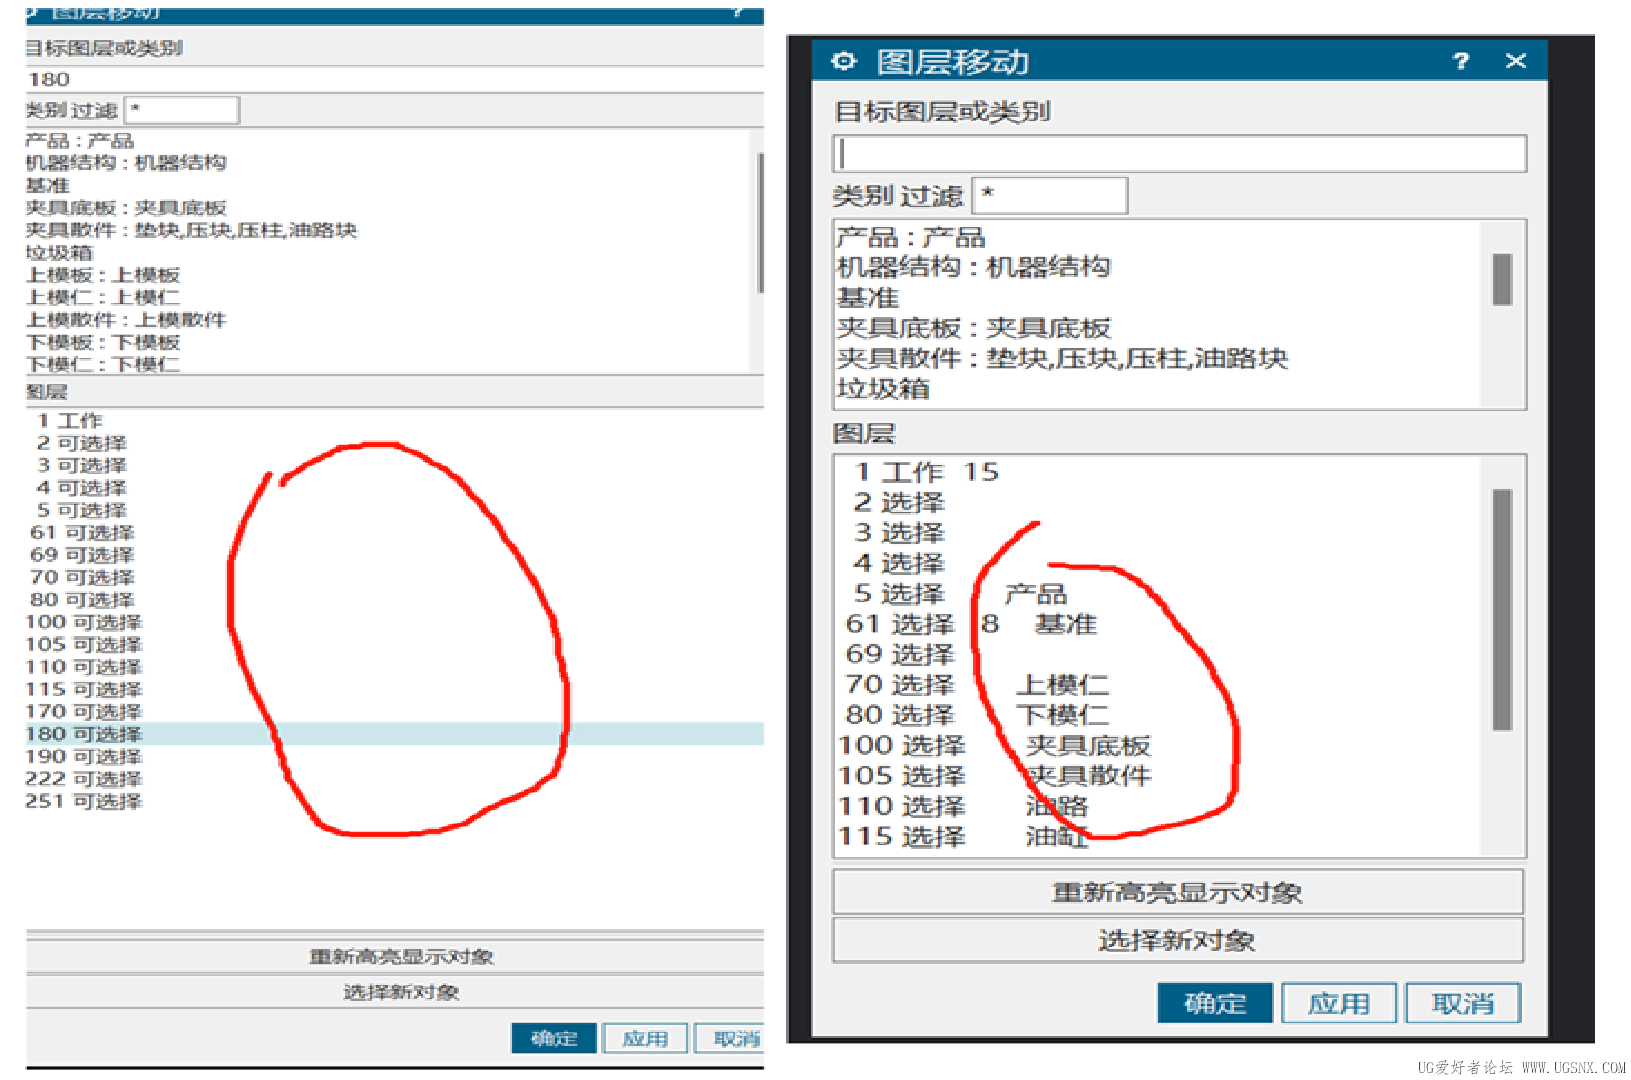
Task: Select layer 105 夹具散件 in right dialog
Action: (x=995, y=776)
